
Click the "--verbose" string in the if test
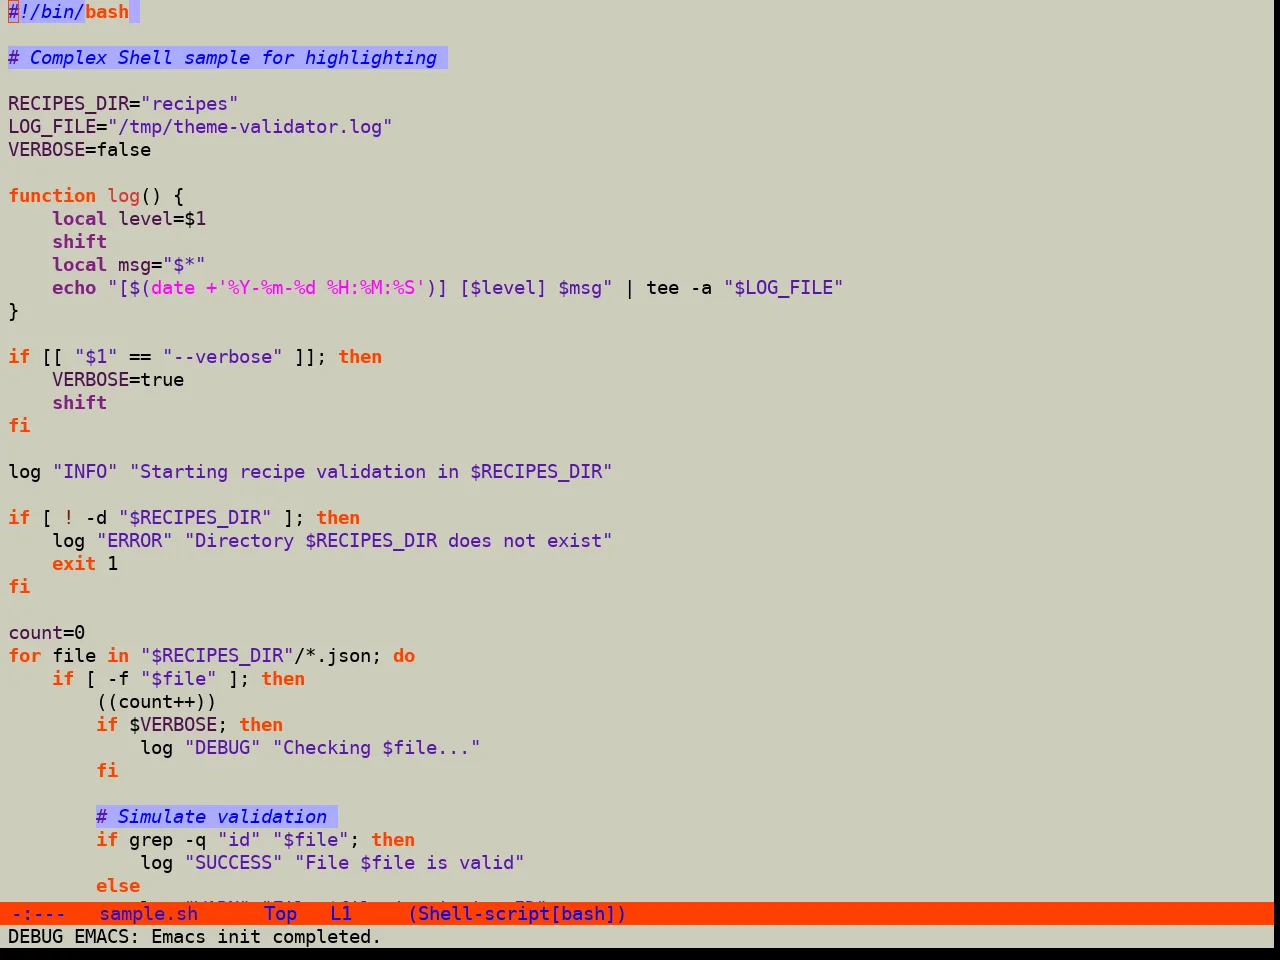pos(223,357)
